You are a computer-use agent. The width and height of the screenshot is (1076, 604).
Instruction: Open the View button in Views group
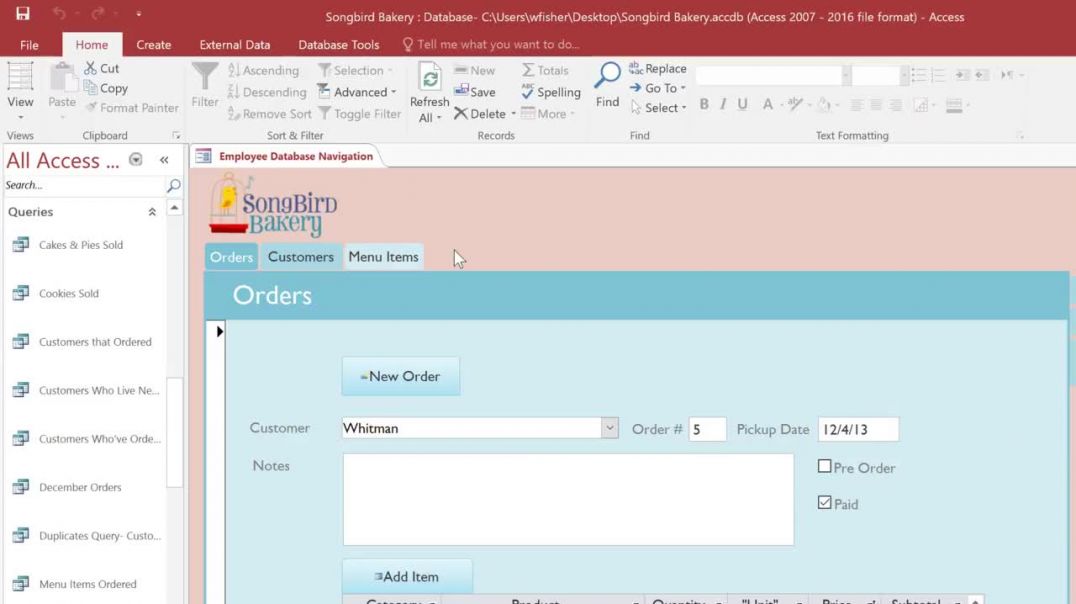pyautogui.click(x=20, y=91)
